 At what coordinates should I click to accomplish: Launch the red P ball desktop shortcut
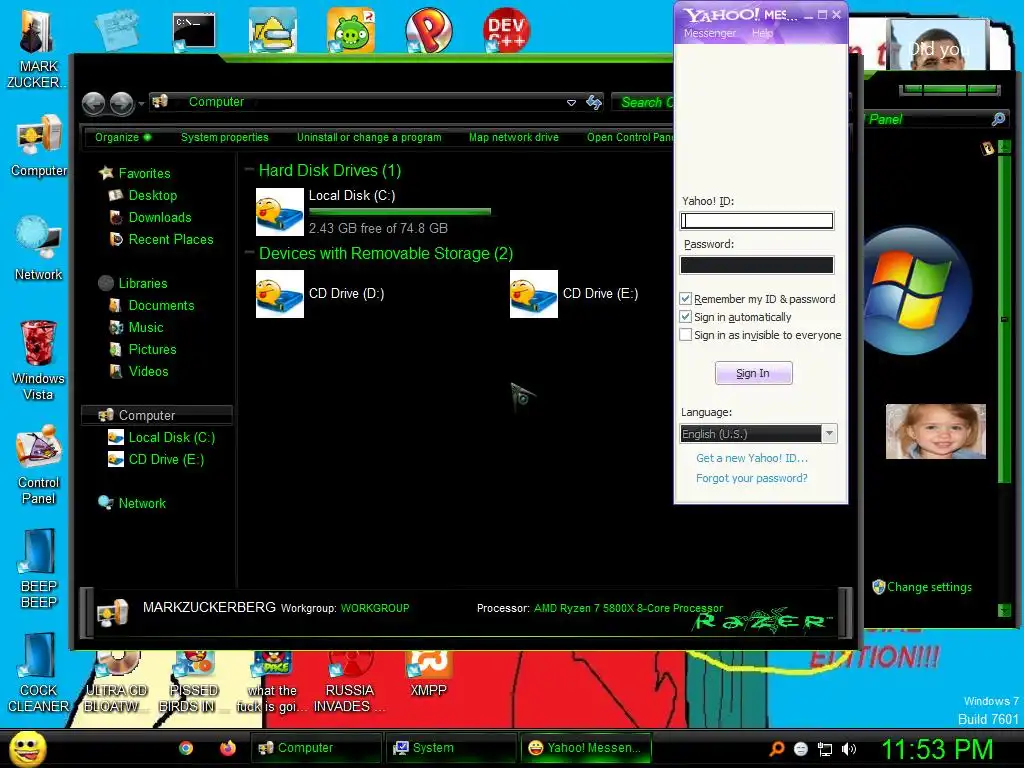[x=428, y=30]
